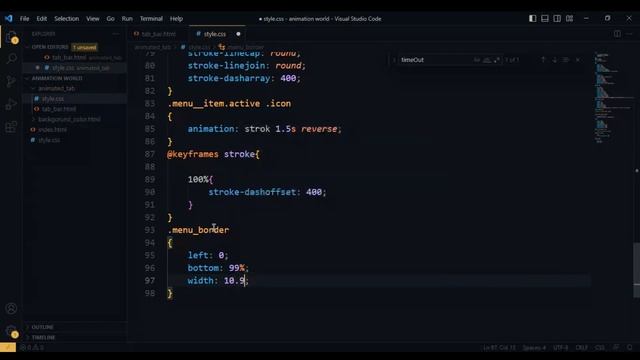This screenshot has width=640, height=360.
Task: Click the editor vertical scrollbar thumb
Action: [636, 269]
